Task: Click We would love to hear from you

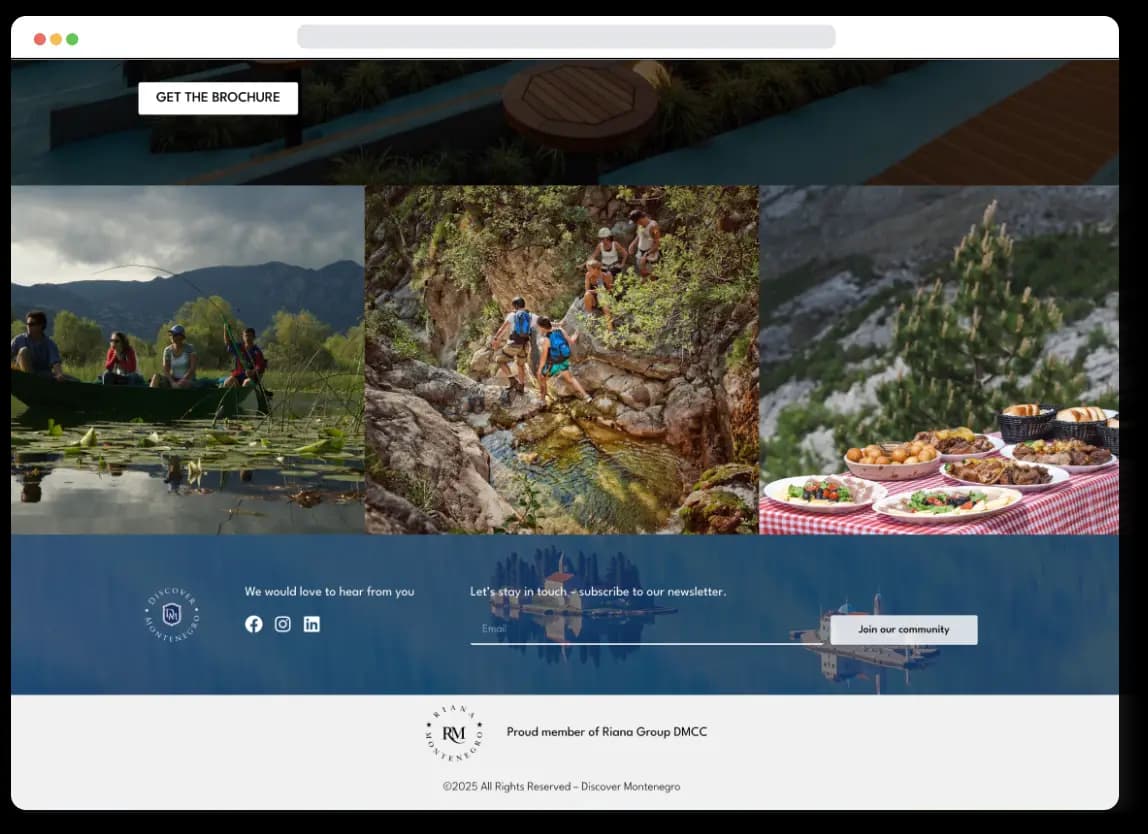Action: 329,592
